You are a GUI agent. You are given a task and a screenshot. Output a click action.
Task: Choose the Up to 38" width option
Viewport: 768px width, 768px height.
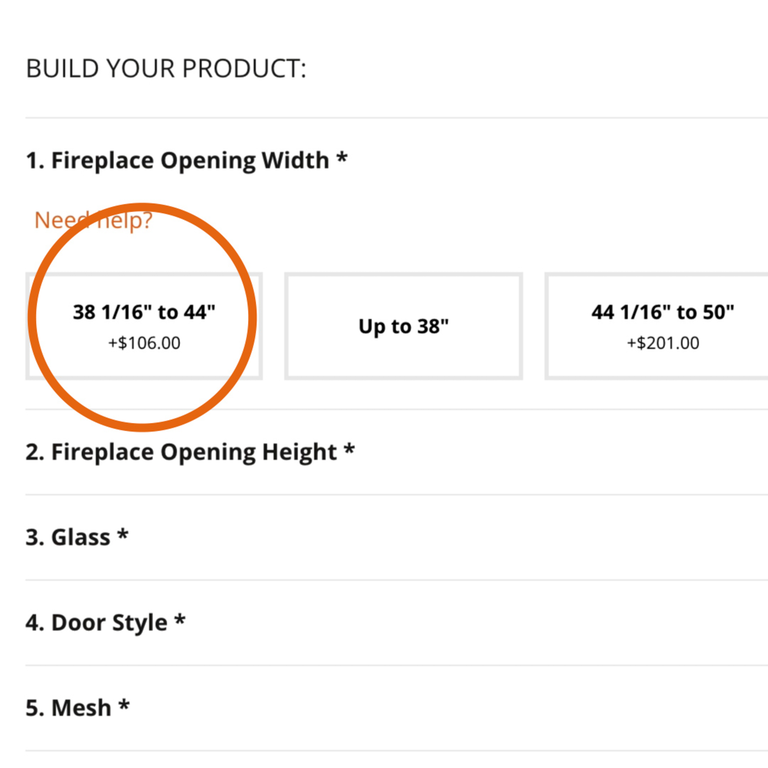pyautogui.click(x=403, y=326)
